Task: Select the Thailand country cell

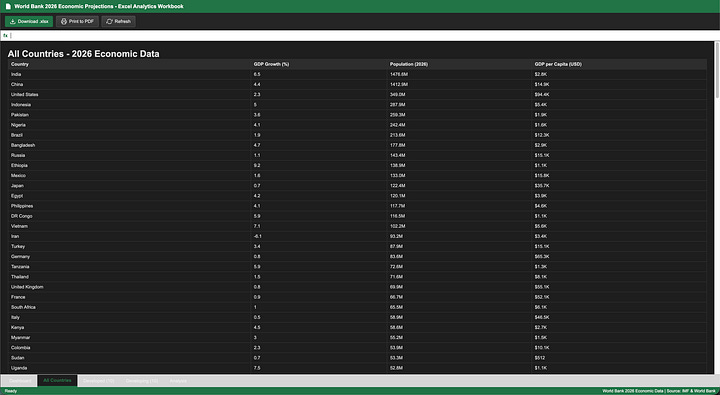Action: [129, 276]
